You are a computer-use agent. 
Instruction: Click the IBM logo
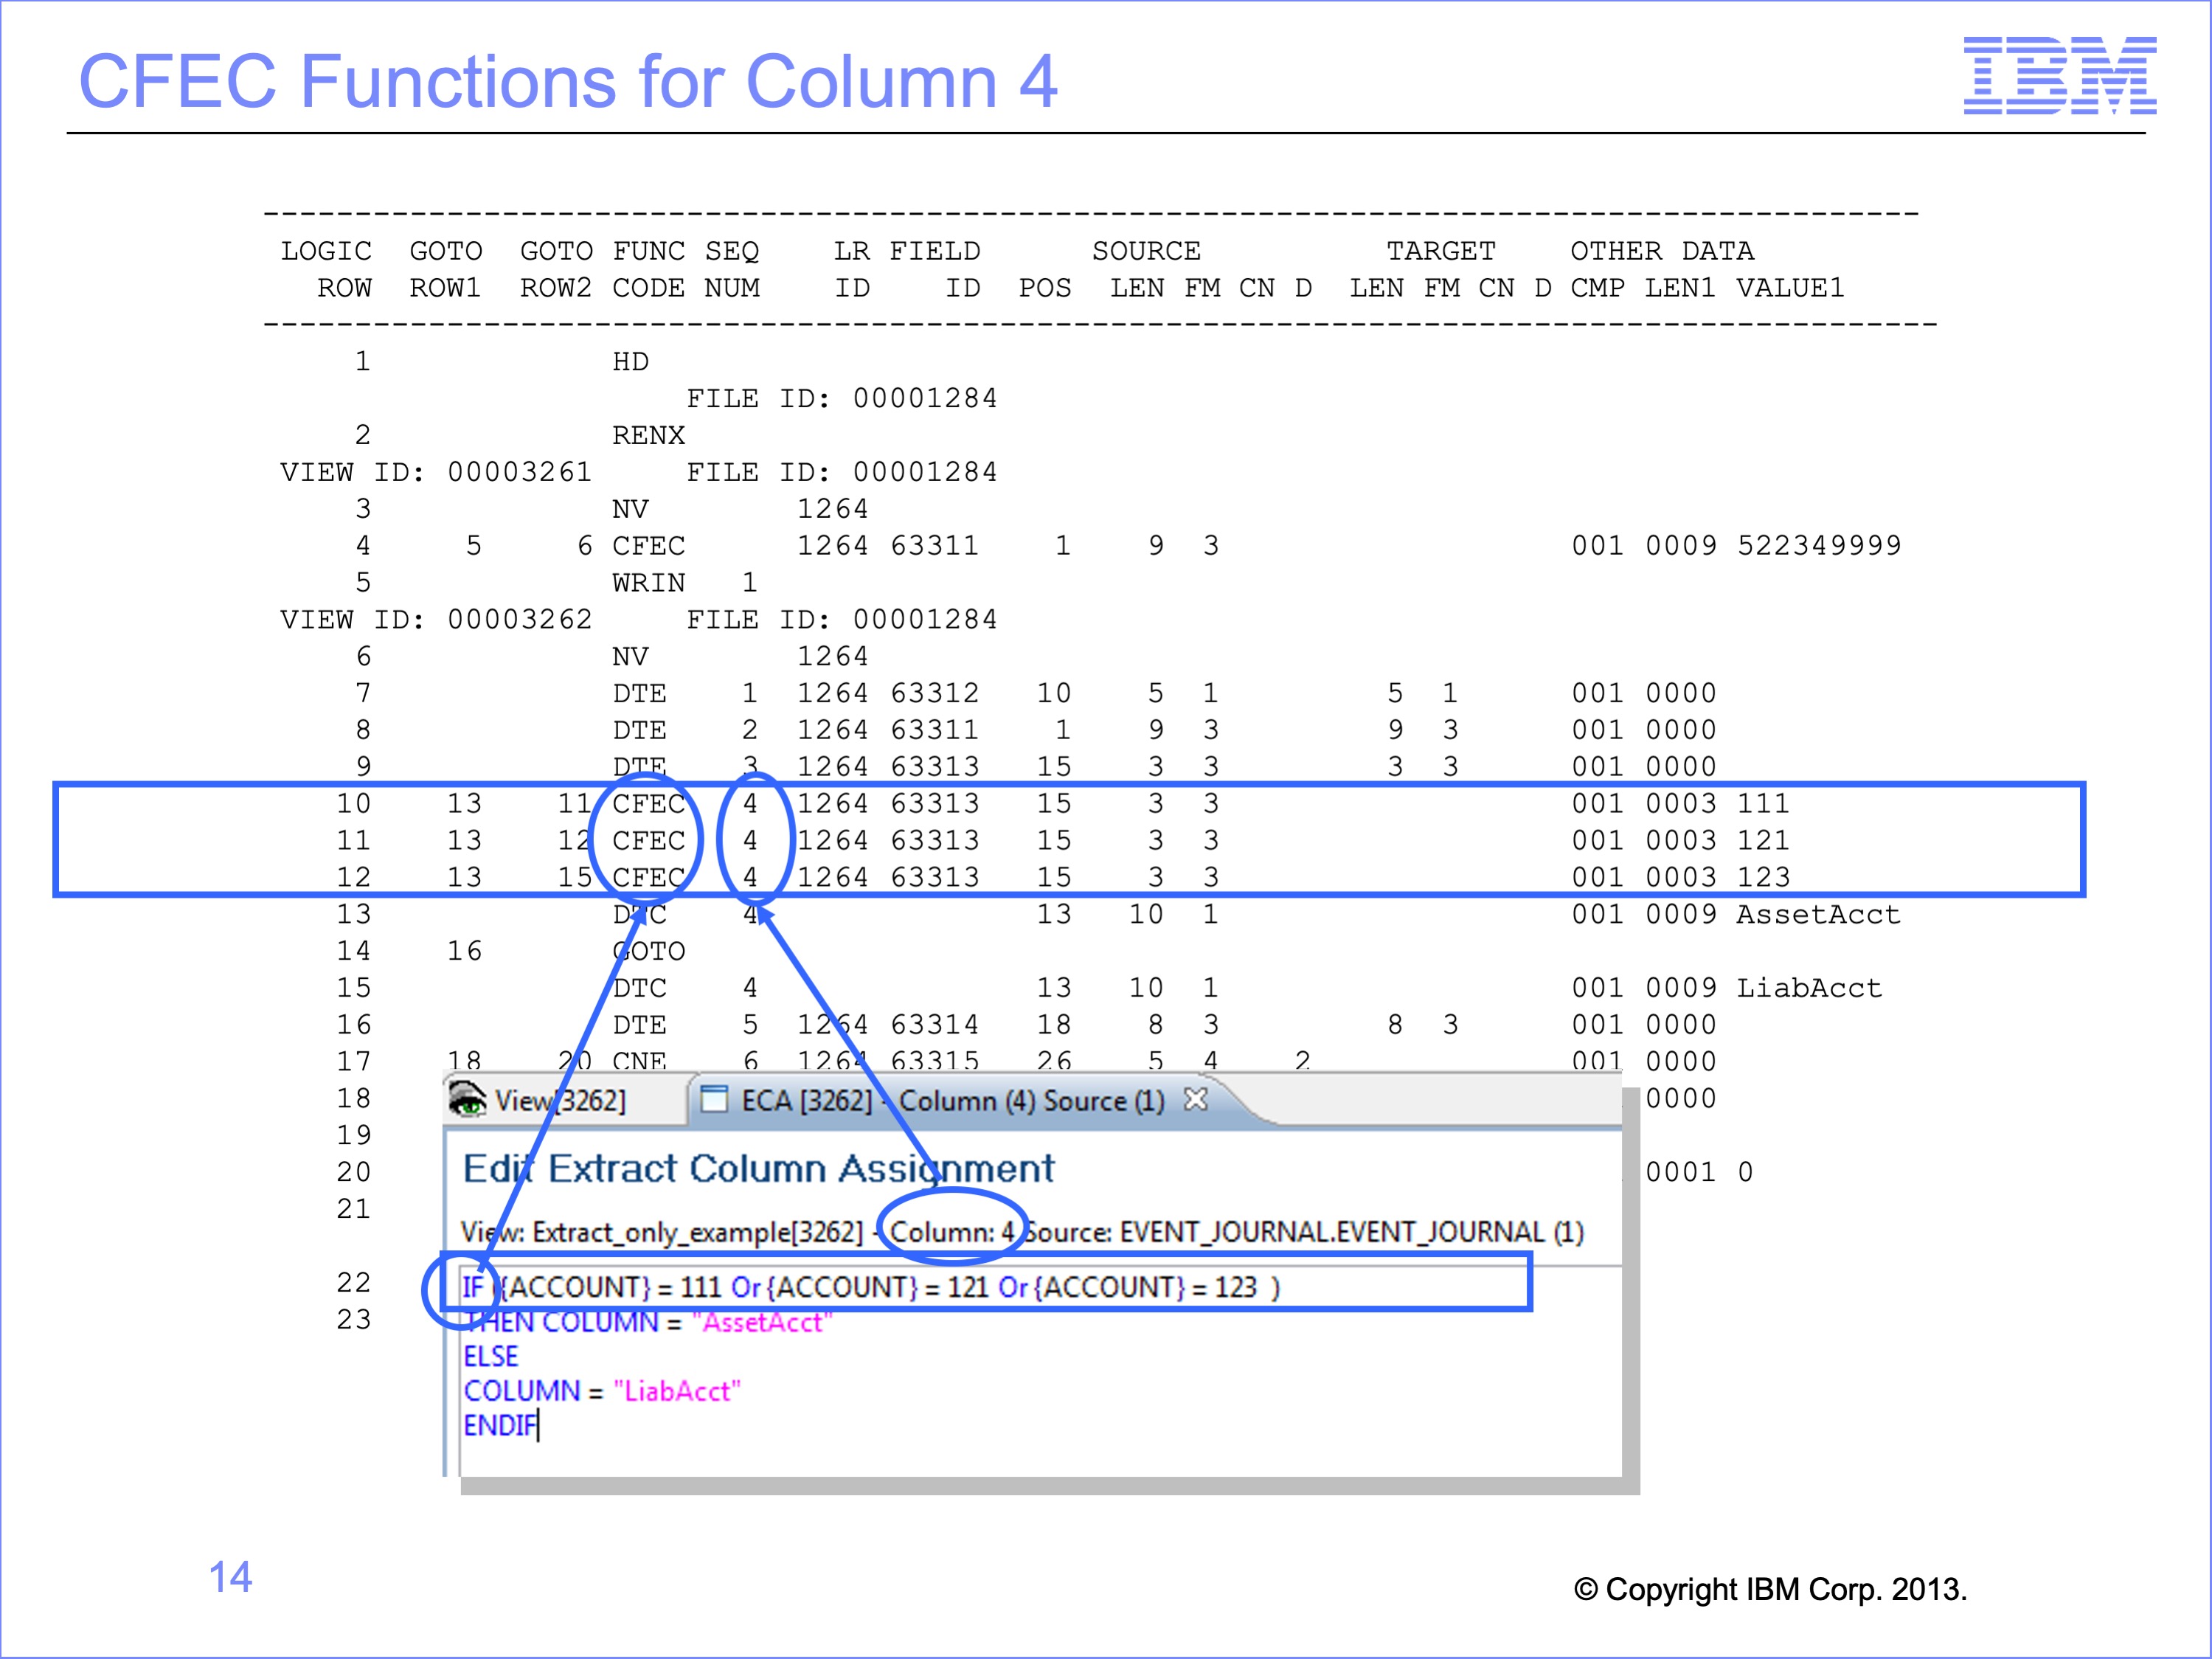click(x=2059, y=76)
